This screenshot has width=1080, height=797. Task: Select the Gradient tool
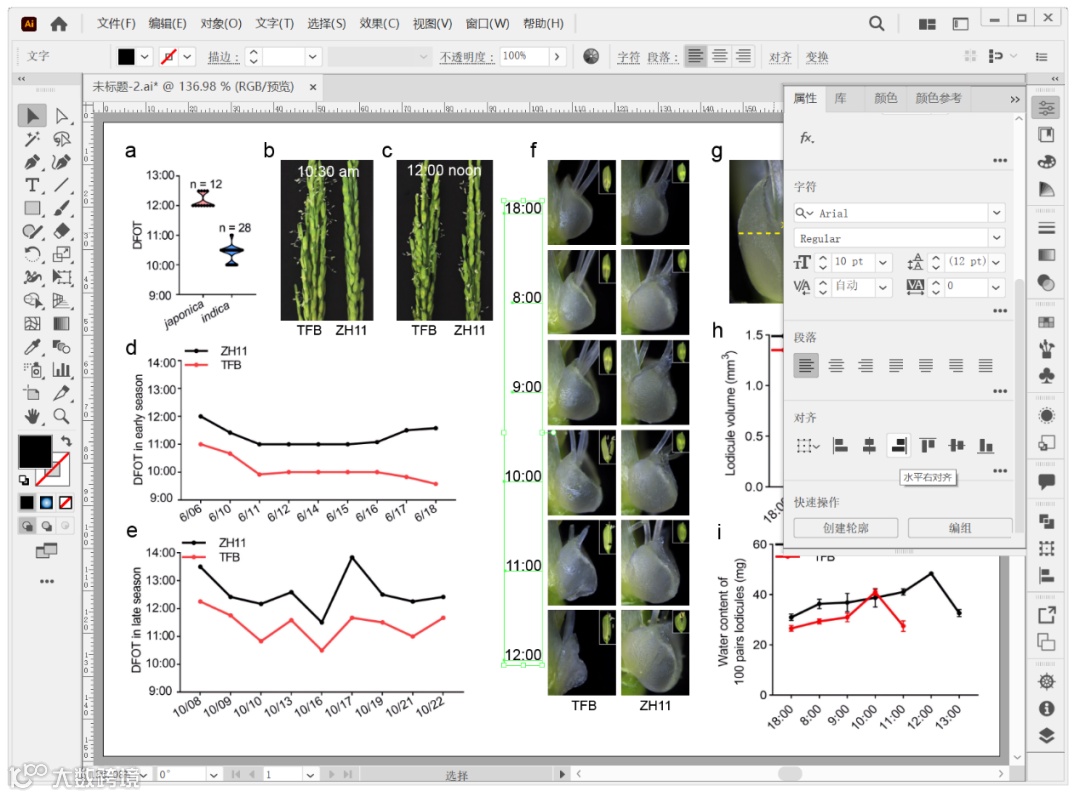coord(61,324)
